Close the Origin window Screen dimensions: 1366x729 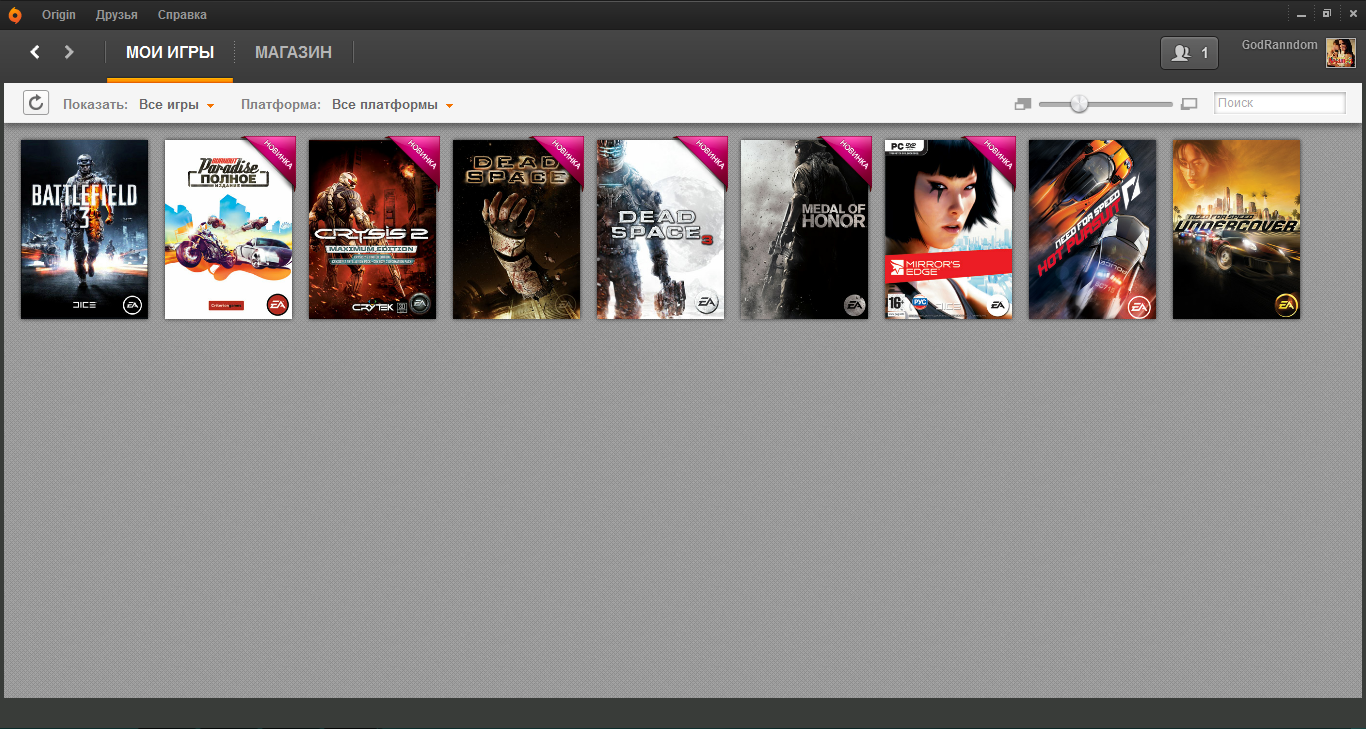coord(1351,14)
